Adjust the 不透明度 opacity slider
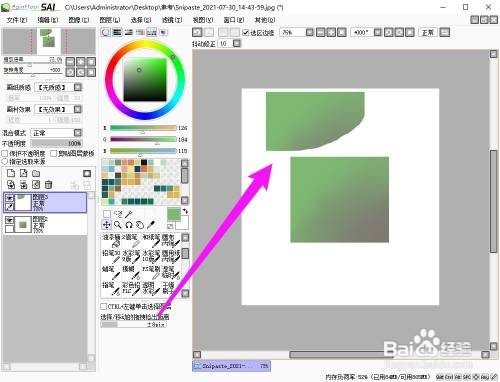 pos(56,143)
